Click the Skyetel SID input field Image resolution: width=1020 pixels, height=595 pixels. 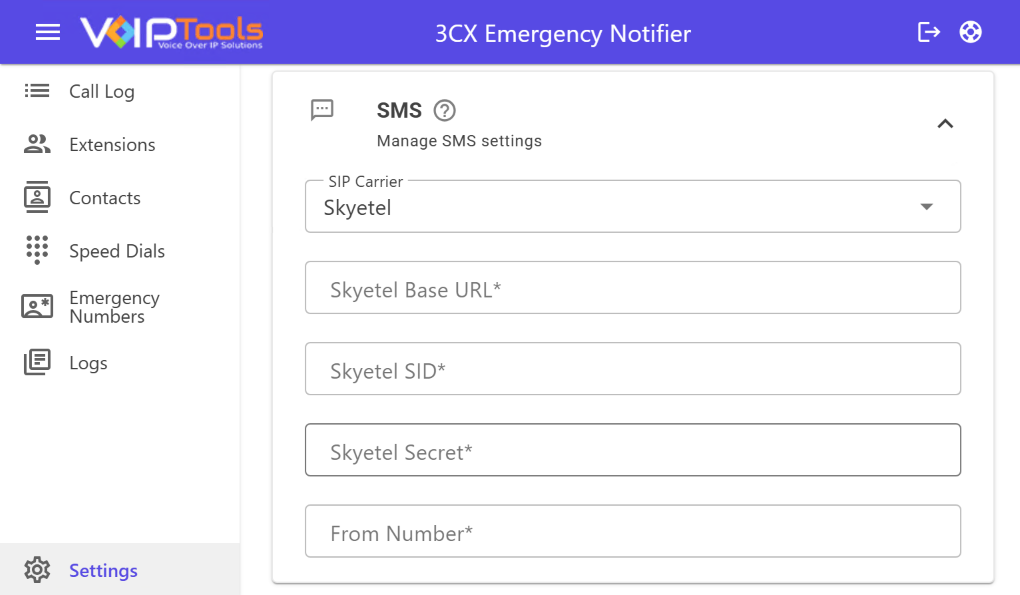[632, 370]
